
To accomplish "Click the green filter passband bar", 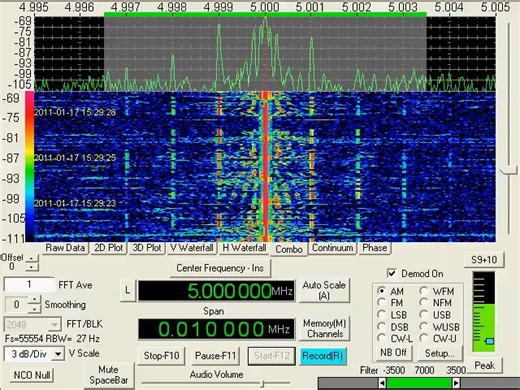I will pos(419,383).
